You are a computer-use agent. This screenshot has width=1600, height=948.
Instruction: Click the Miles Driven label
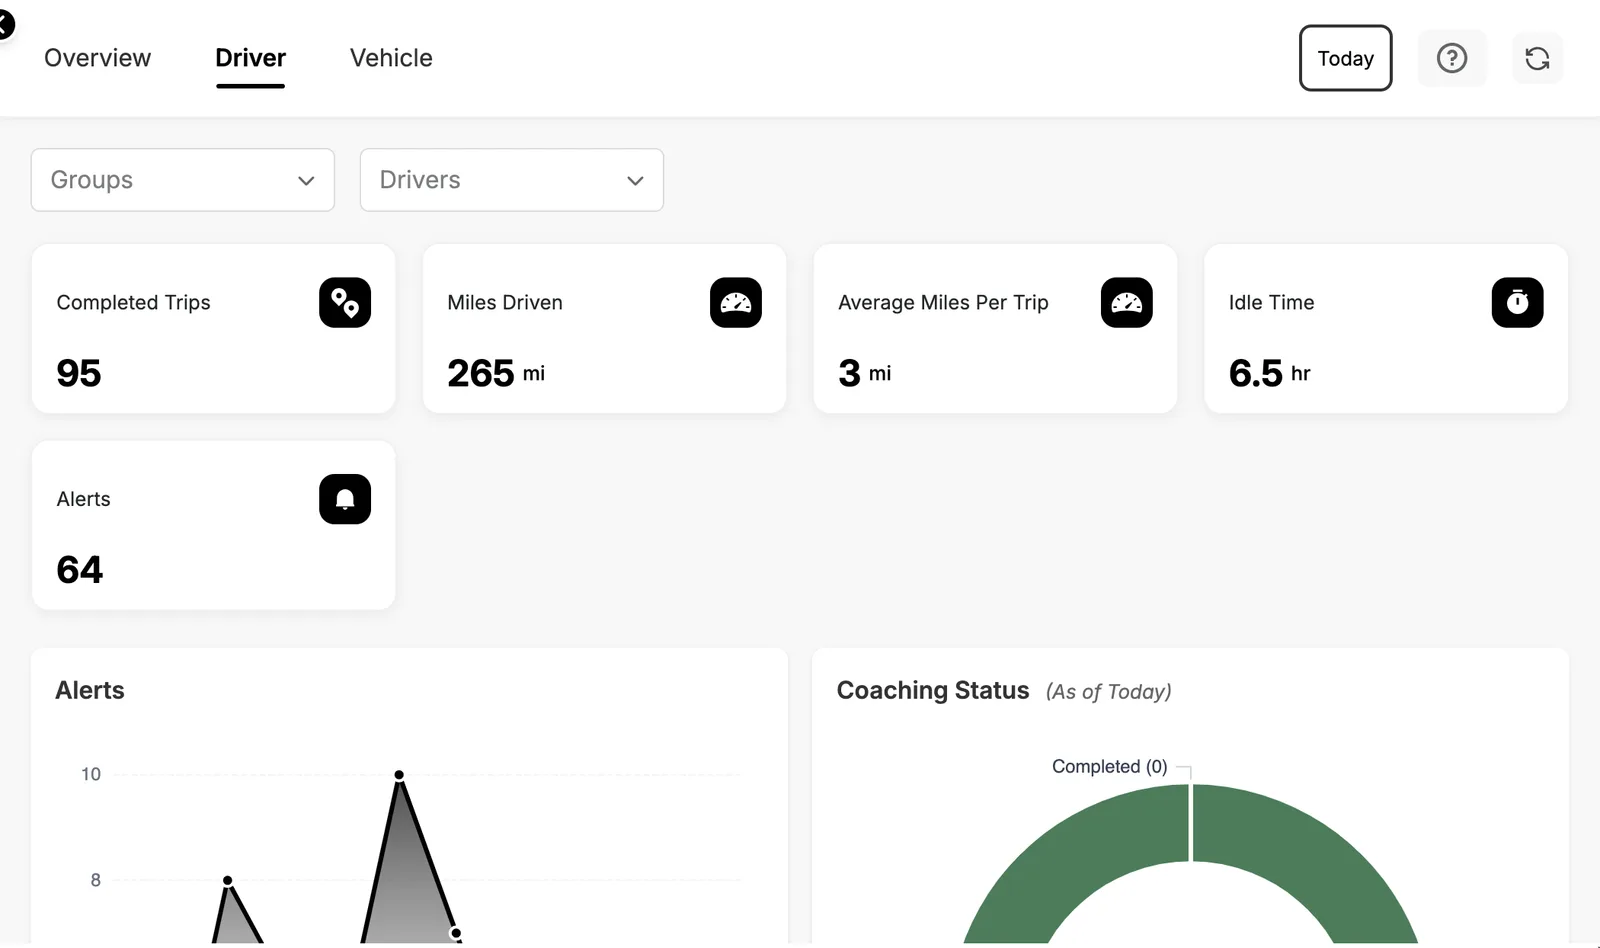click(x=505, y=302)
